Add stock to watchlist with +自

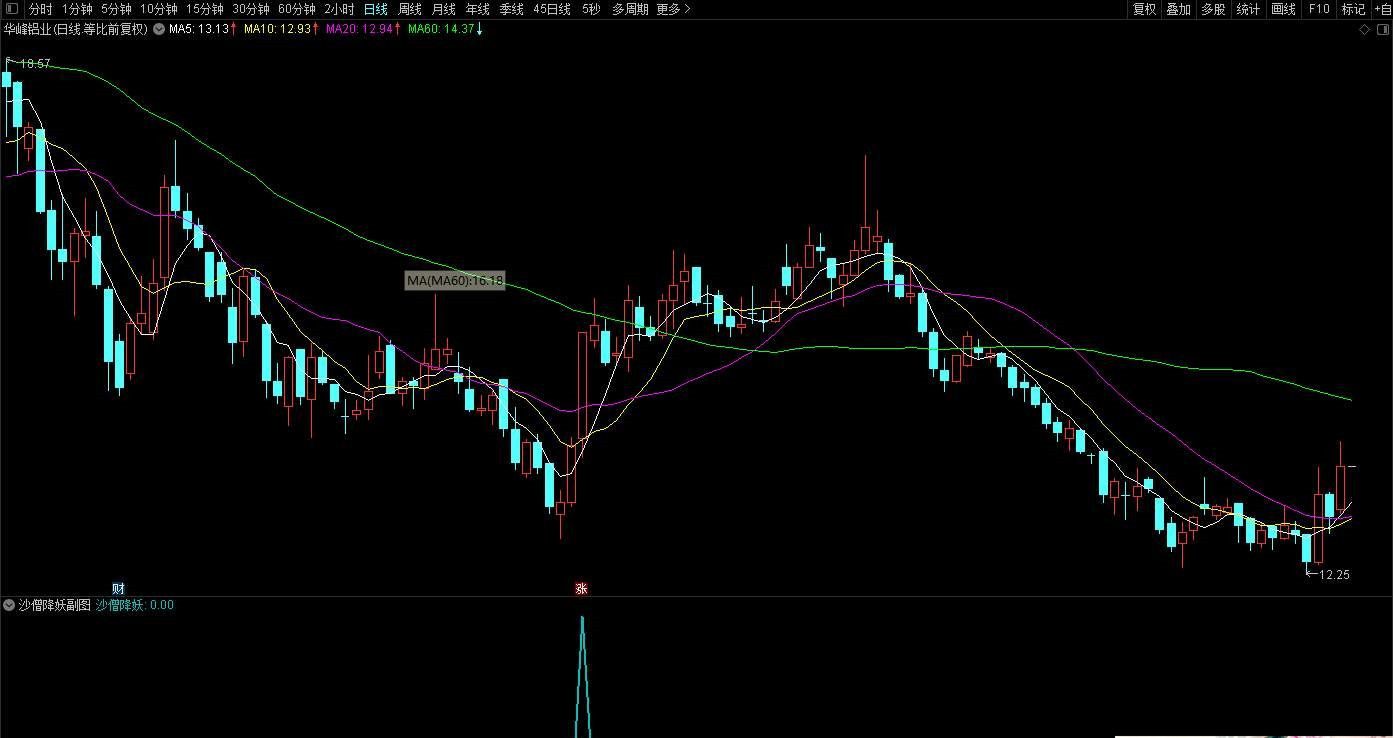[1382, 9]
